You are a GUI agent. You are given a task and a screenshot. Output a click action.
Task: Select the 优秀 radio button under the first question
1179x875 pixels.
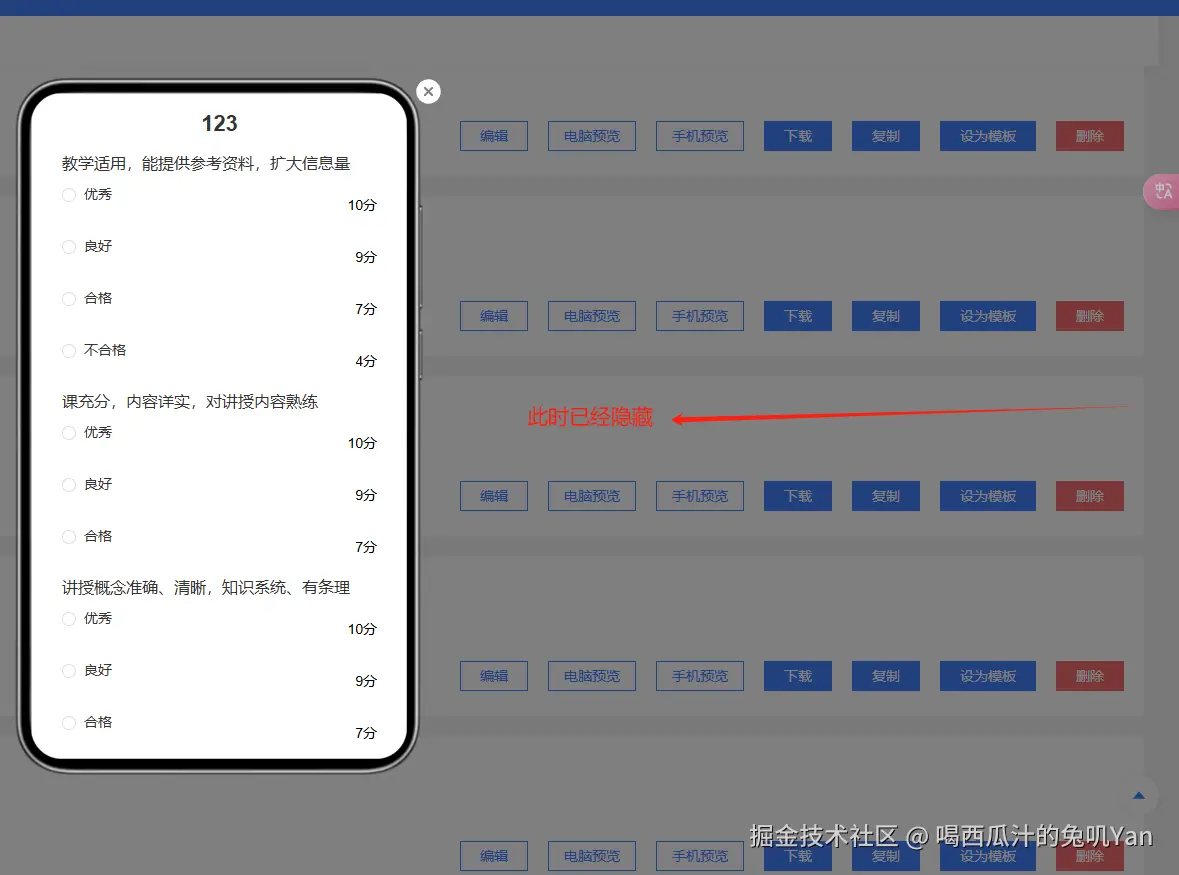[69, 194]
